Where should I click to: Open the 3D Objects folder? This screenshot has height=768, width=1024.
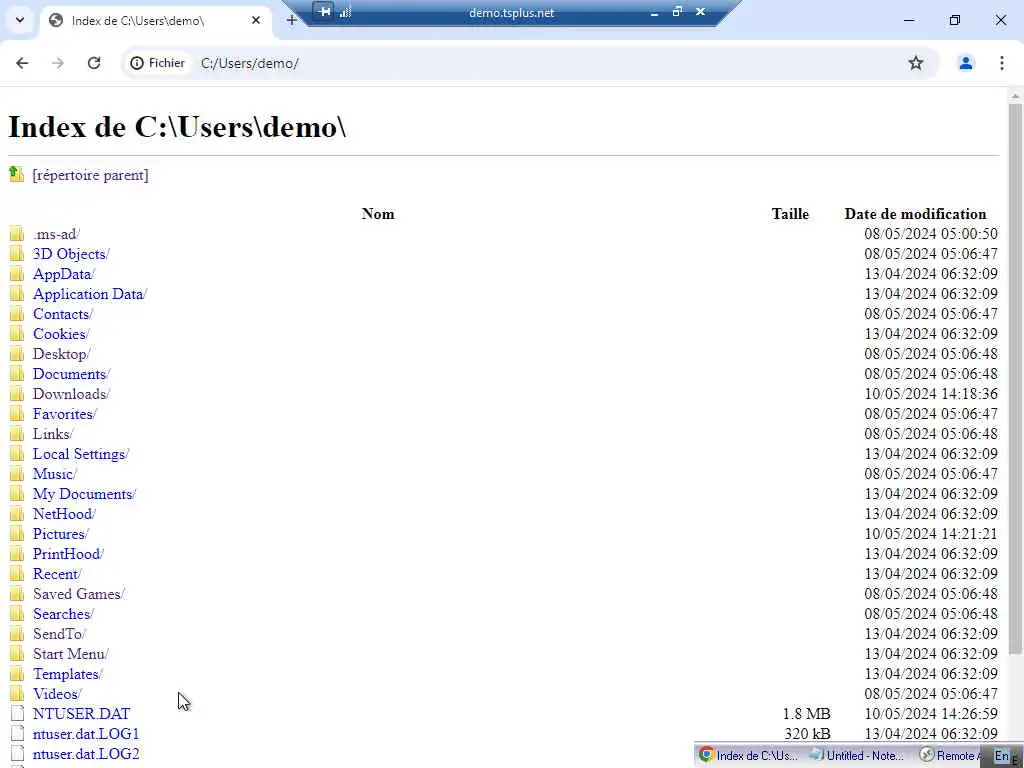(x=71, y=254)
